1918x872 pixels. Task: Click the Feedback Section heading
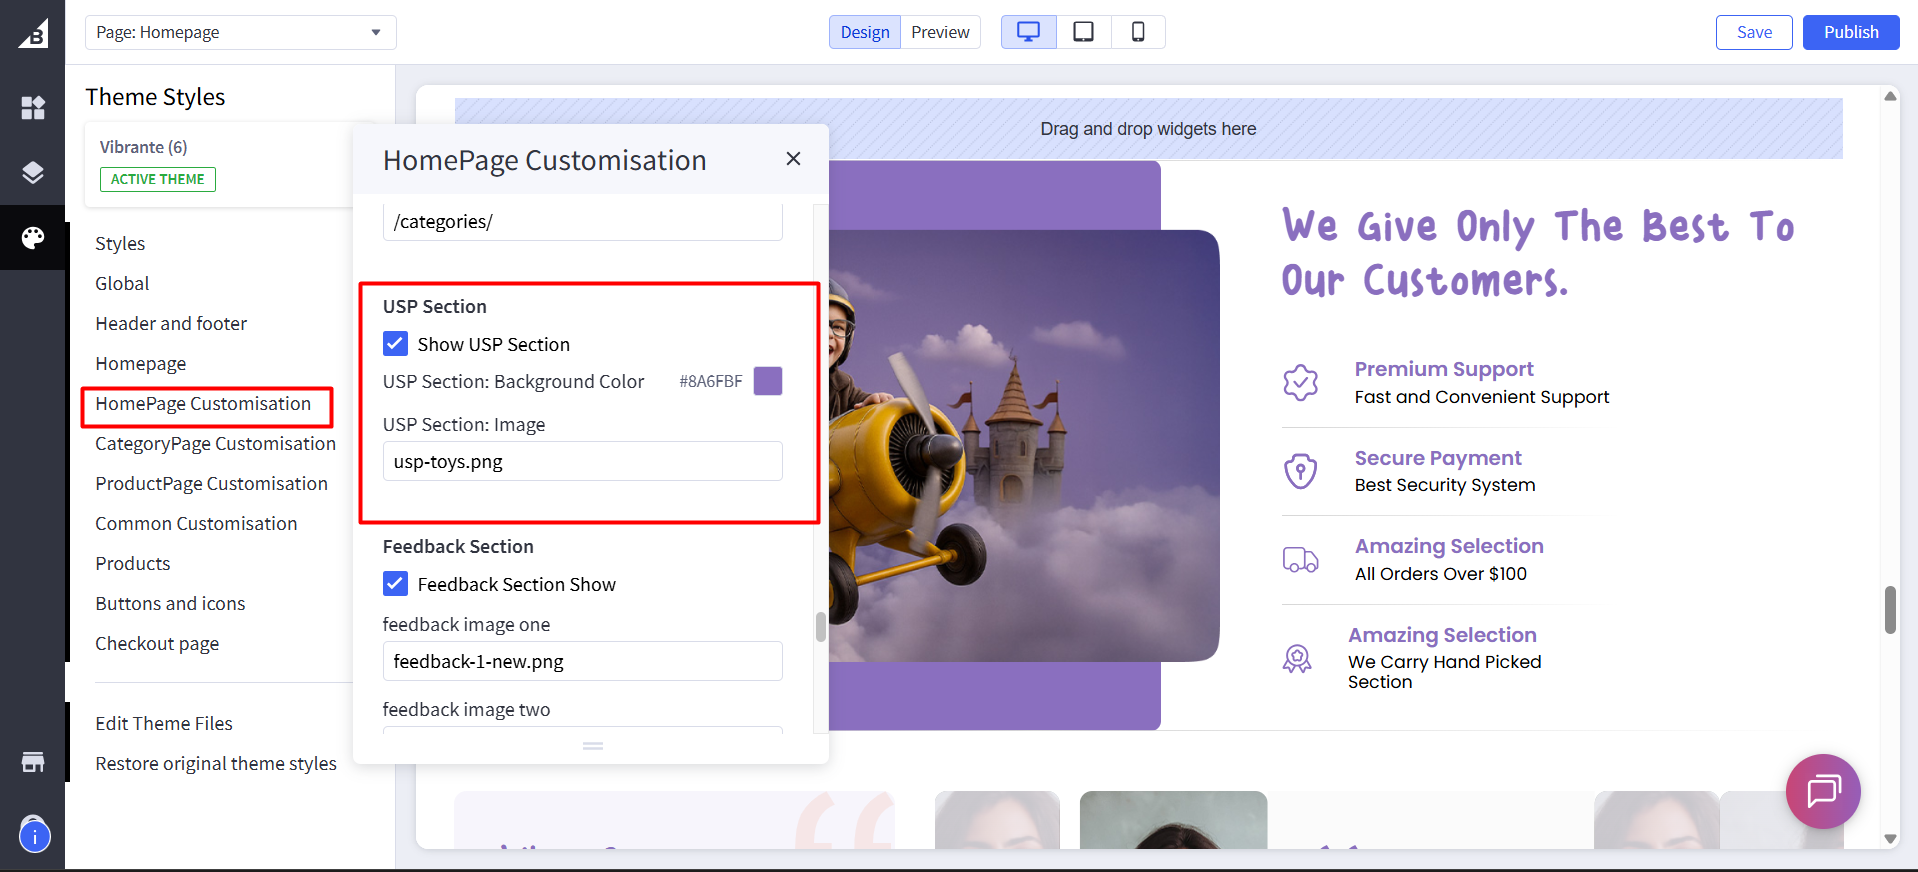click(458, 547)
